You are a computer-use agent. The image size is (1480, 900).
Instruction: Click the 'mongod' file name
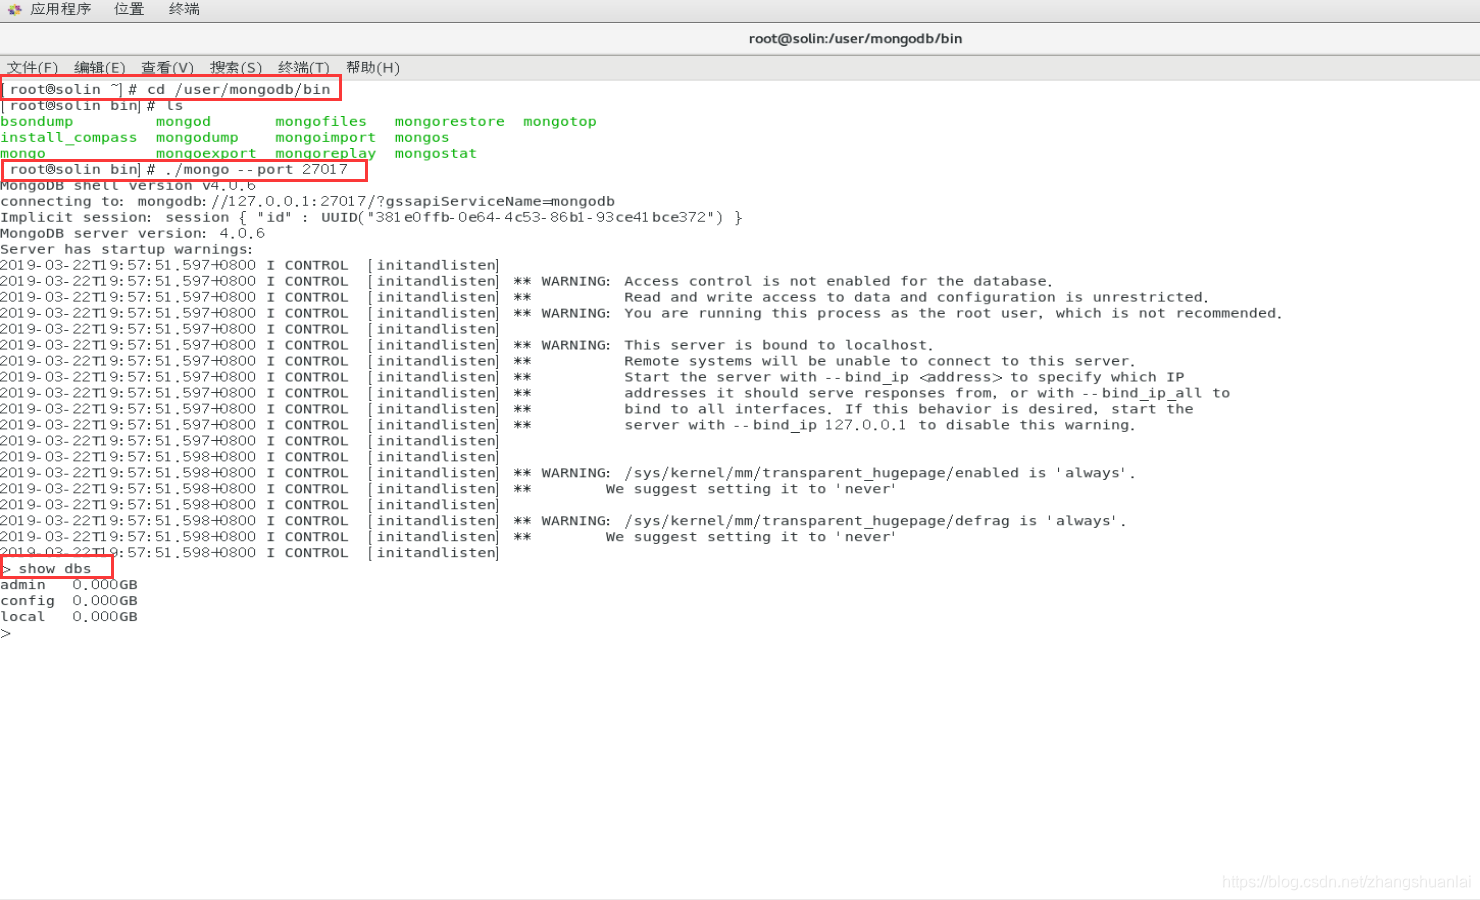click(x=183, y=121)
